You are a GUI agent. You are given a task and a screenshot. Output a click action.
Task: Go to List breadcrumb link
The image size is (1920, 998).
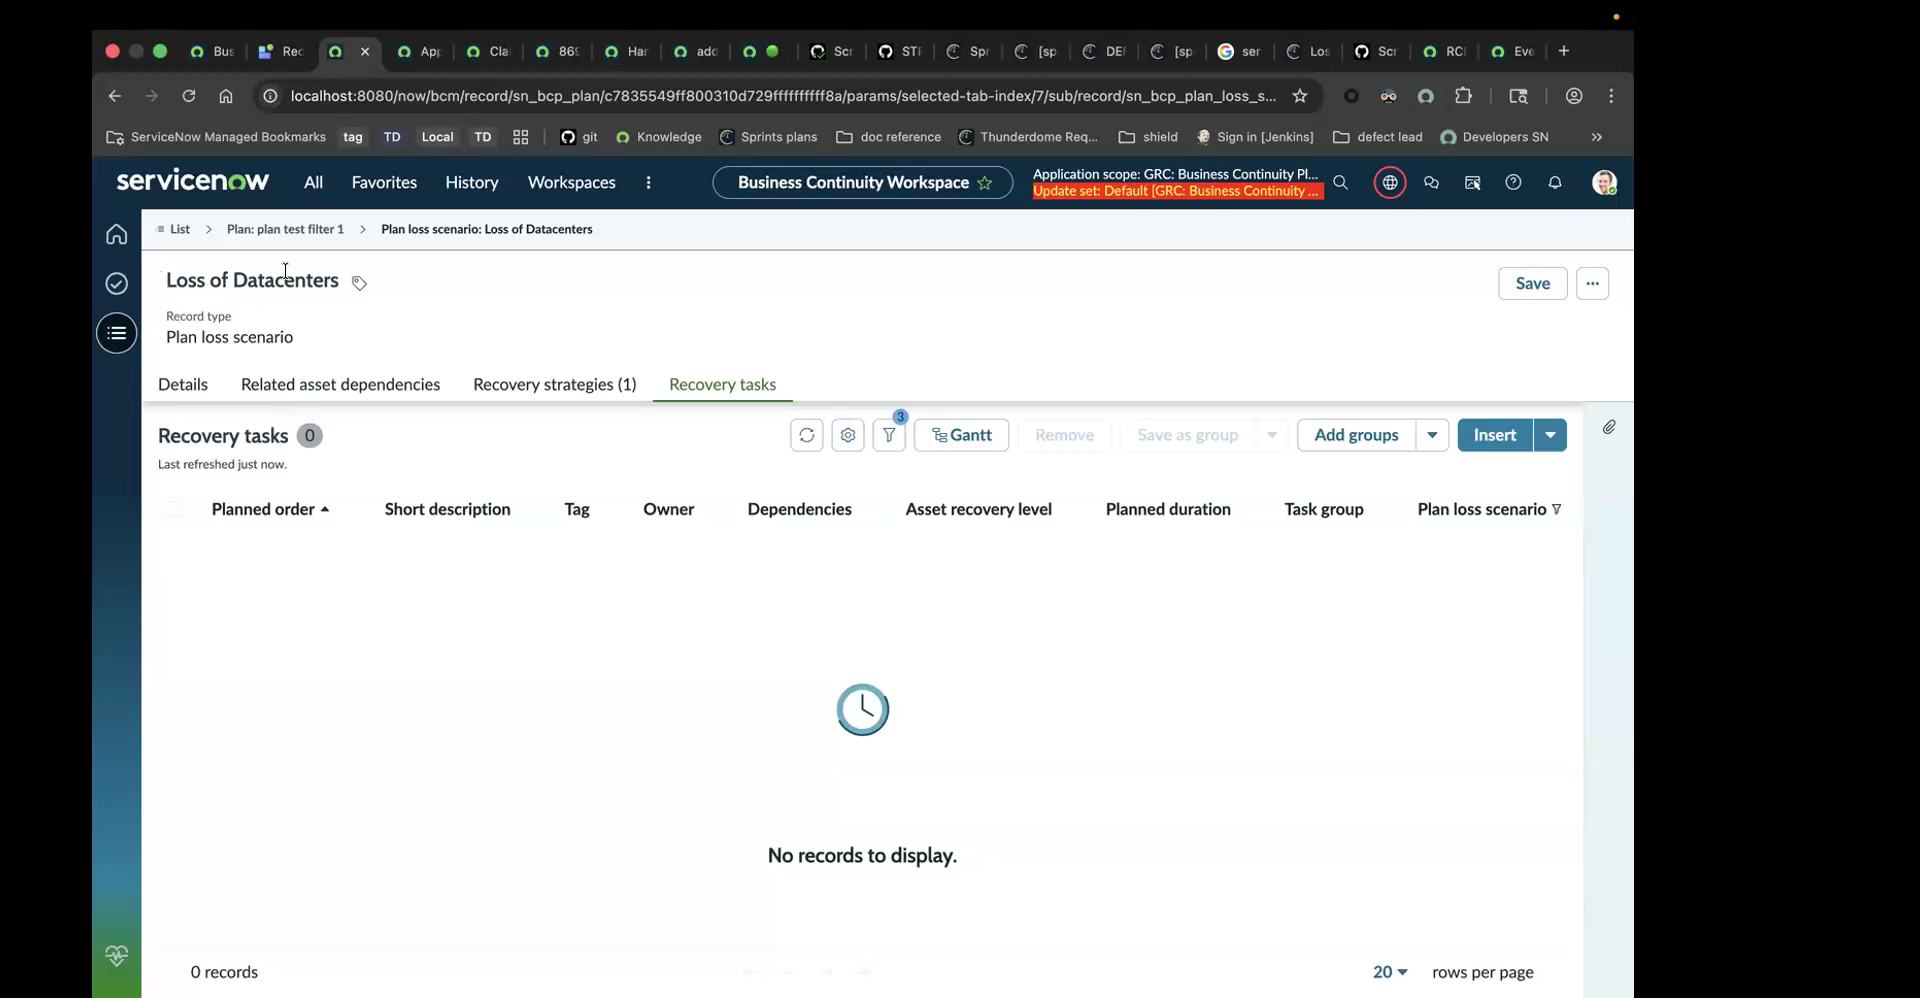(180, 229)
